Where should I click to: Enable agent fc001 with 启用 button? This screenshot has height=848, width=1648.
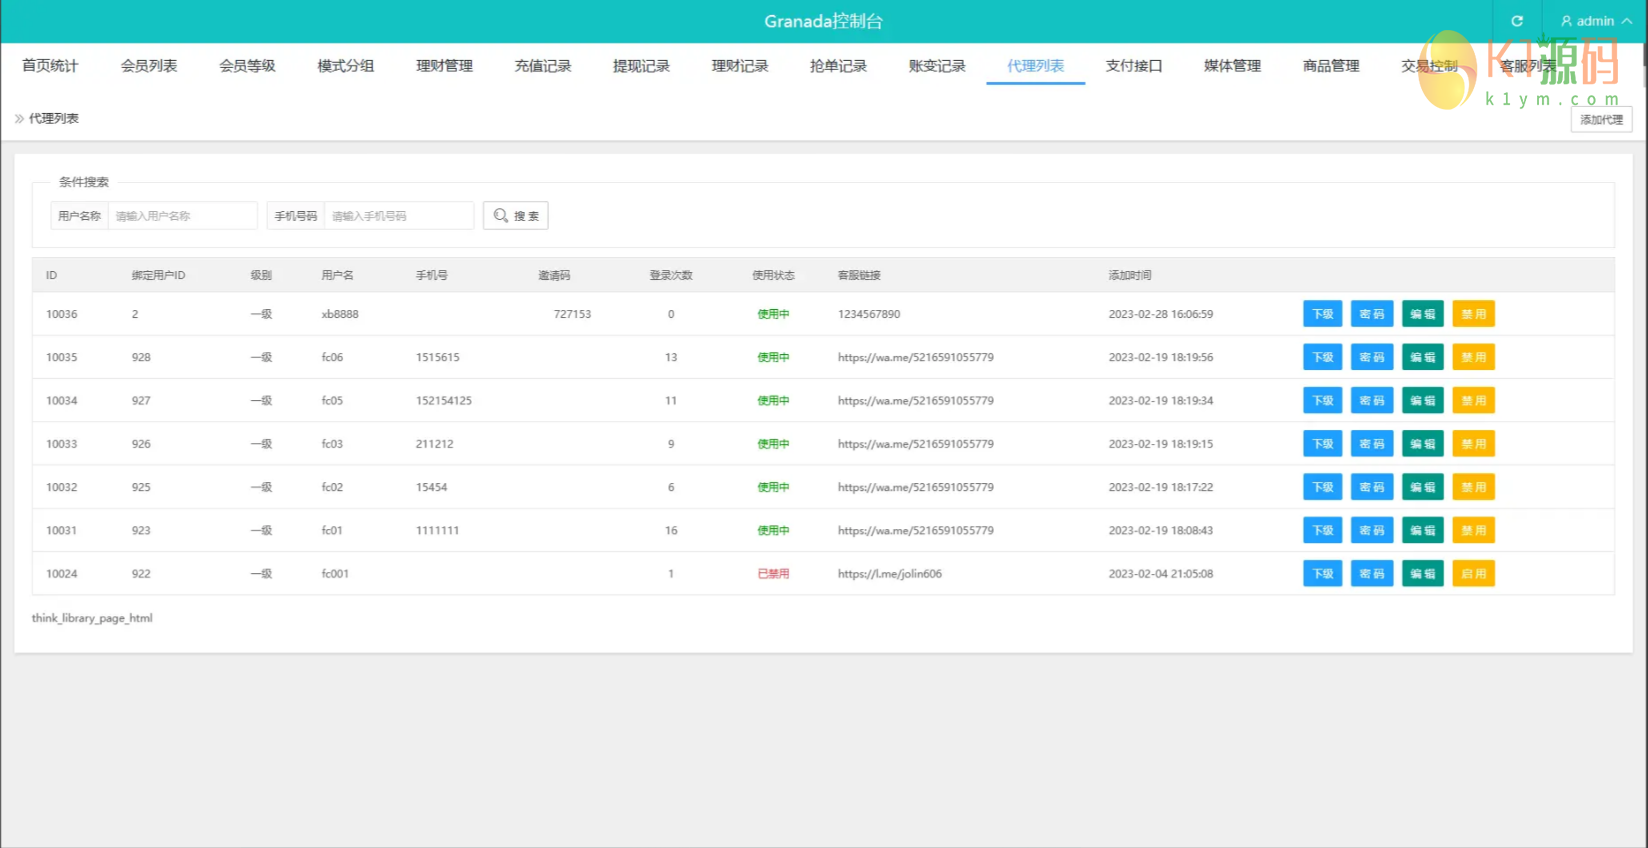[x=1473, y=574]
